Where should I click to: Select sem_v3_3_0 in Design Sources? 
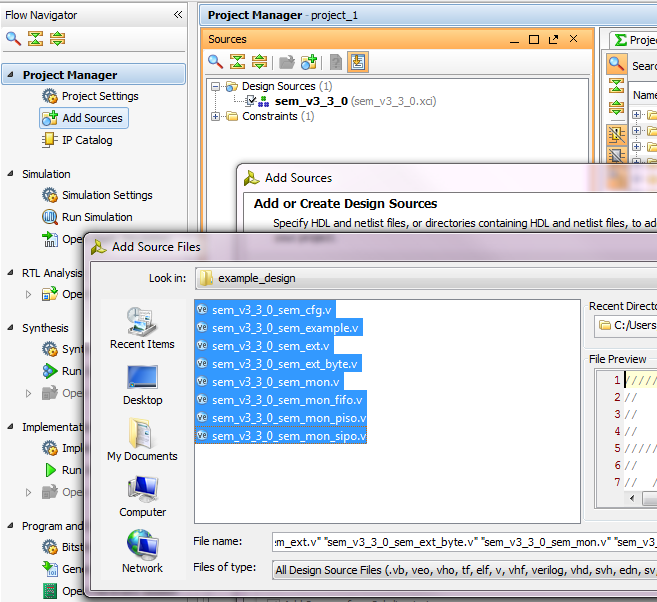310,101
